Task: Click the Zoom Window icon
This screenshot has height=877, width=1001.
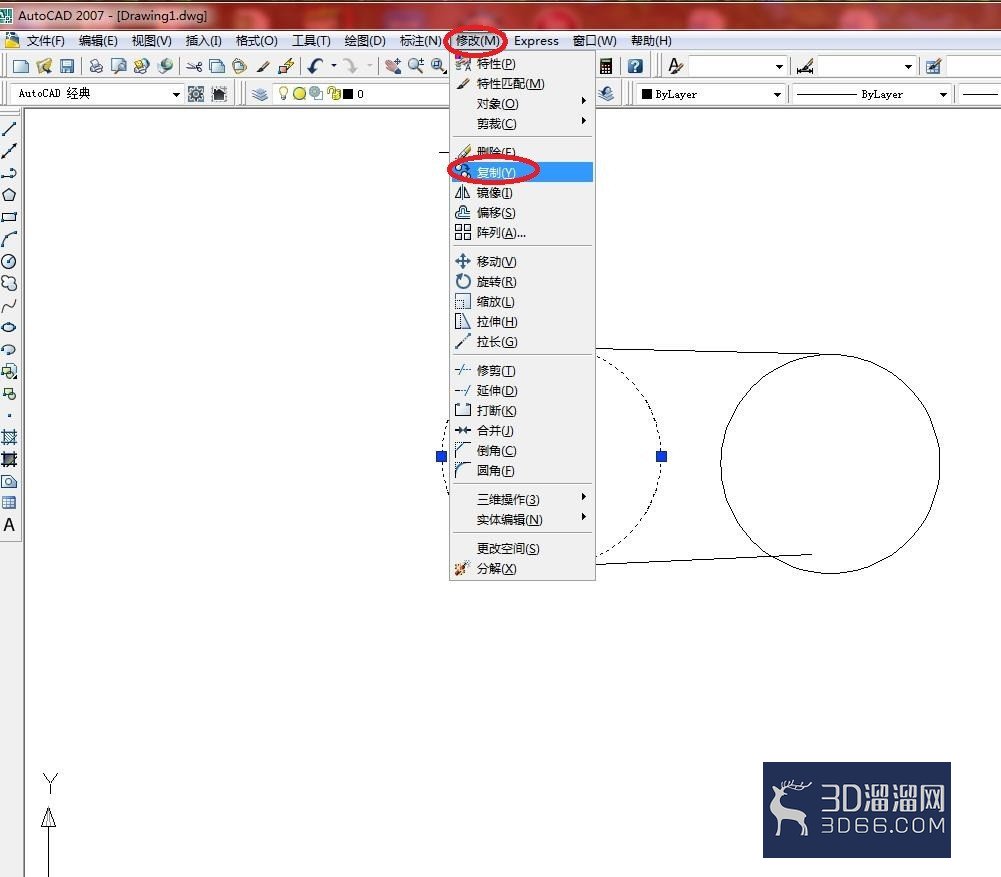Action: coord(438,66)
